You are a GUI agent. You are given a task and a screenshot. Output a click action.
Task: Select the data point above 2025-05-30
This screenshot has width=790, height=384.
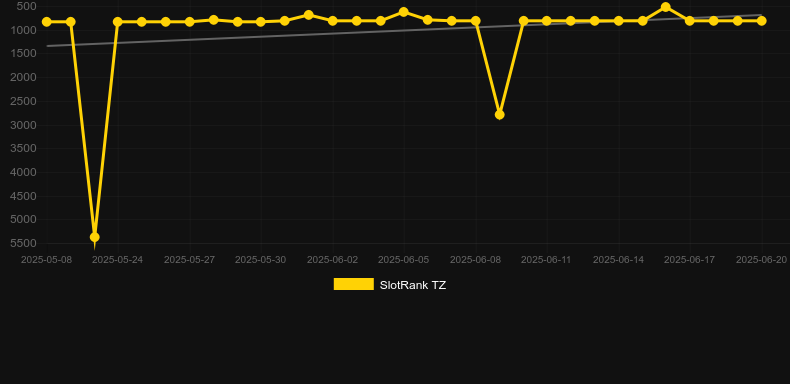point(261,22)
